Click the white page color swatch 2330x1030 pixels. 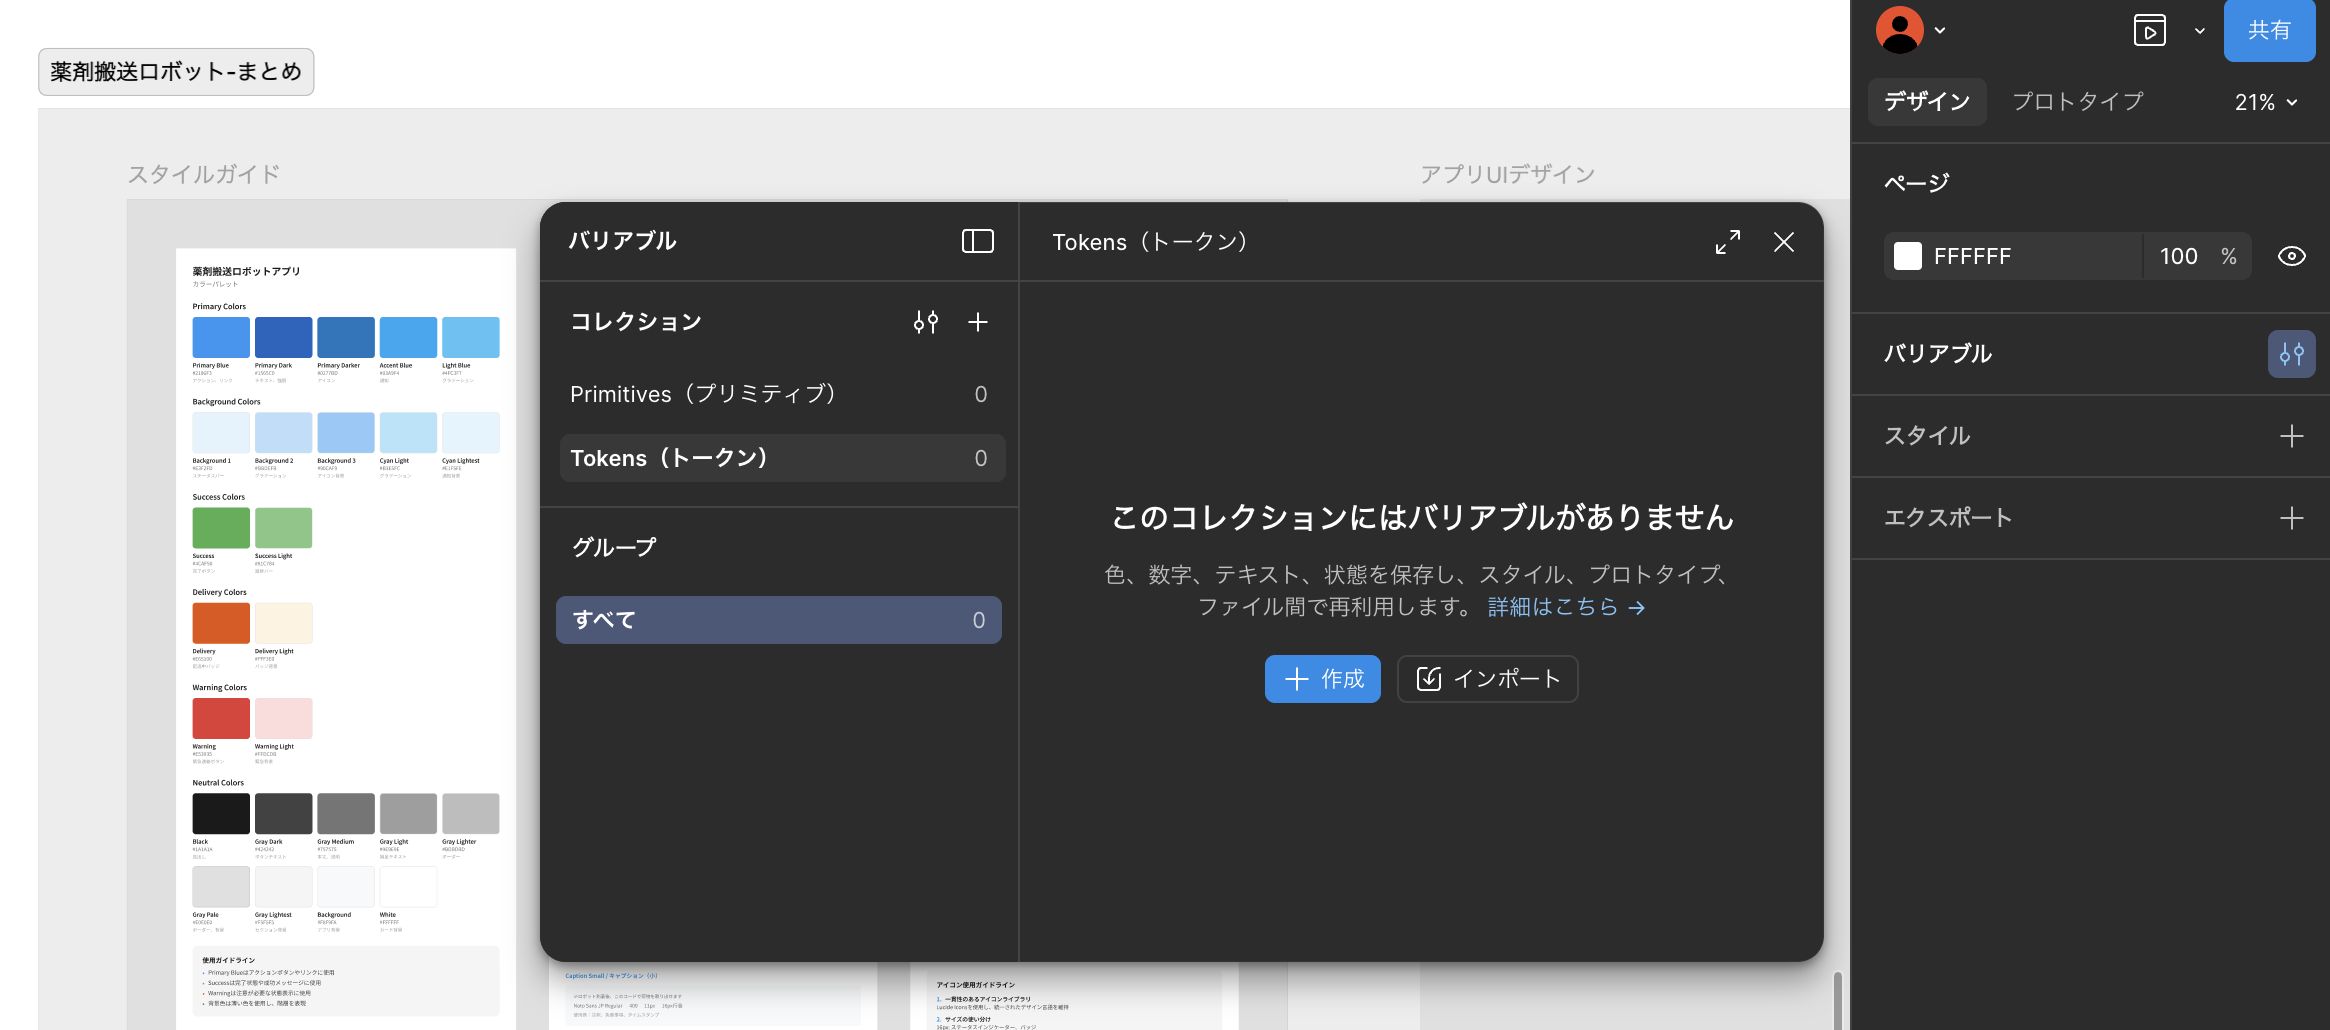(x=1908, y=256)
